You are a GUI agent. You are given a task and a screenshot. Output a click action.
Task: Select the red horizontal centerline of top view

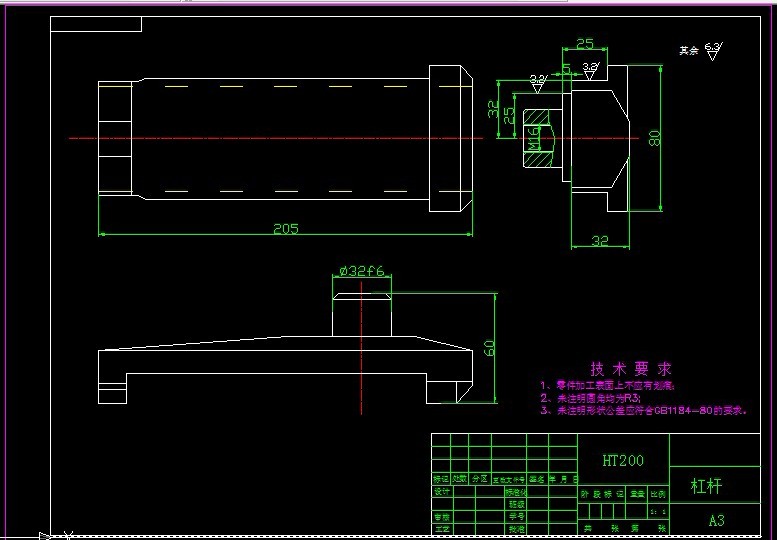pos(276,138)
